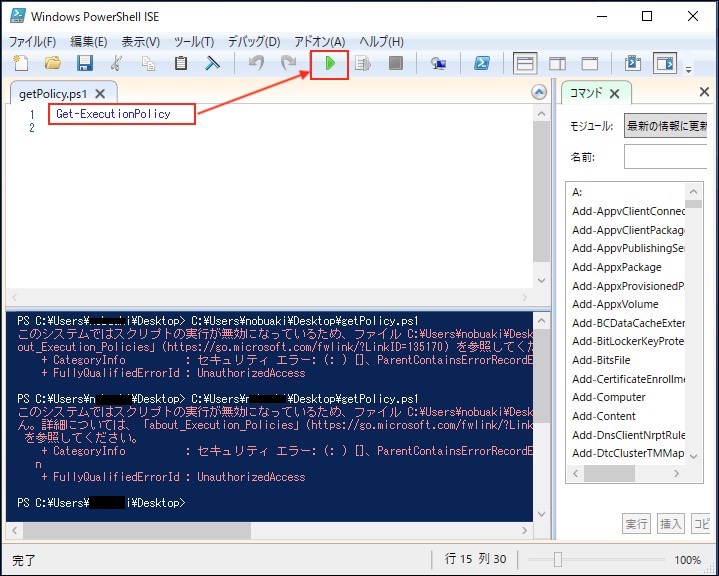
Task: Click console pane scrollbar up arrow
Action: [542, 321]
